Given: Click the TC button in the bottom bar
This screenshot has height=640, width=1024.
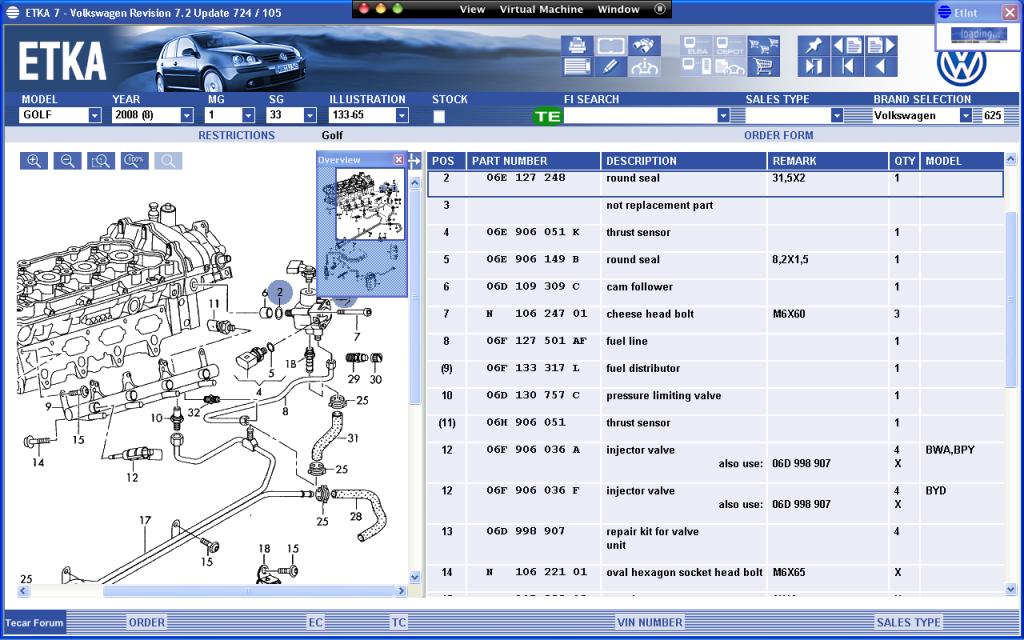Looking at the screenshot, I should point(398,622).
